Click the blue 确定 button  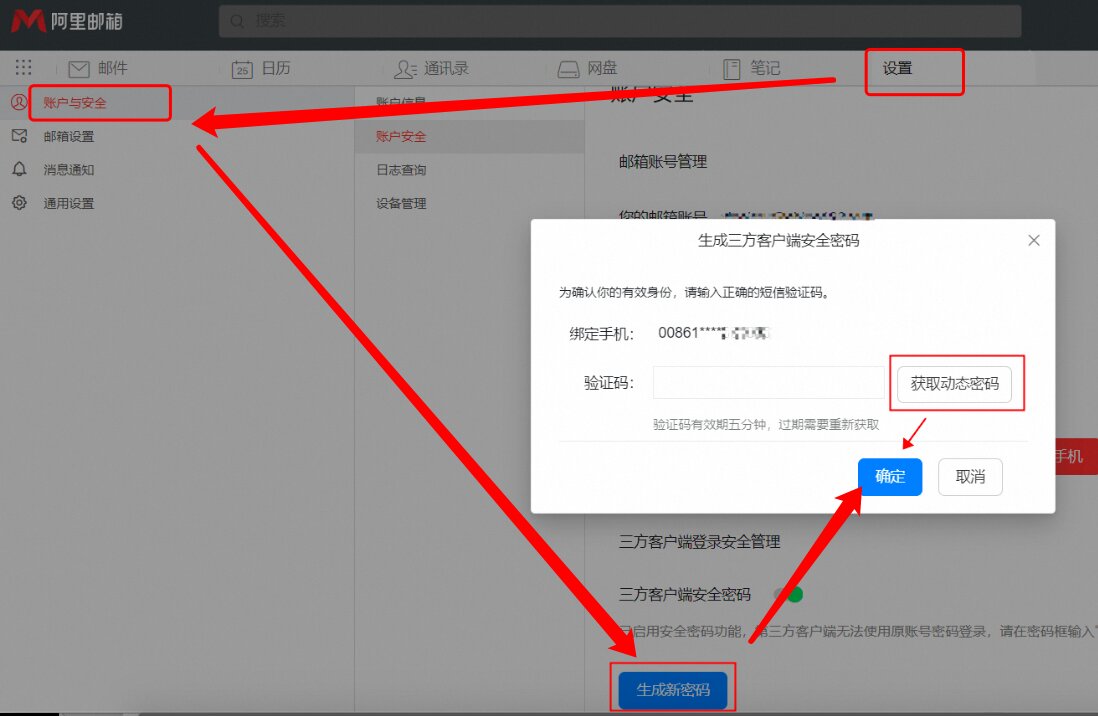click(x=890, y=477)
